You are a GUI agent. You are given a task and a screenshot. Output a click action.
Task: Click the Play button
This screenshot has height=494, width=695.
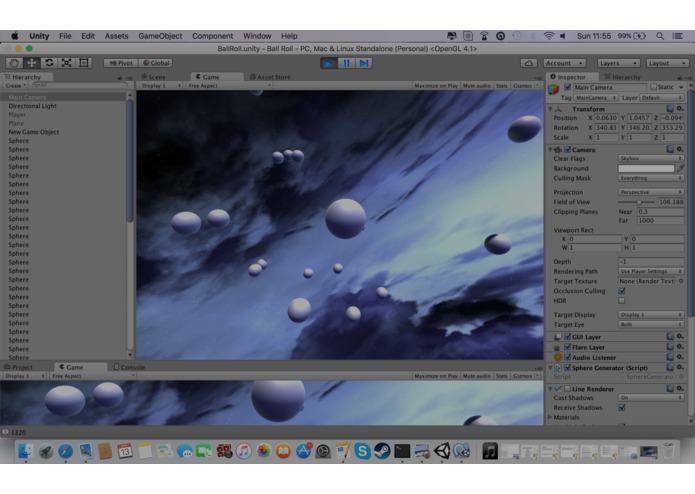(328, 63)
